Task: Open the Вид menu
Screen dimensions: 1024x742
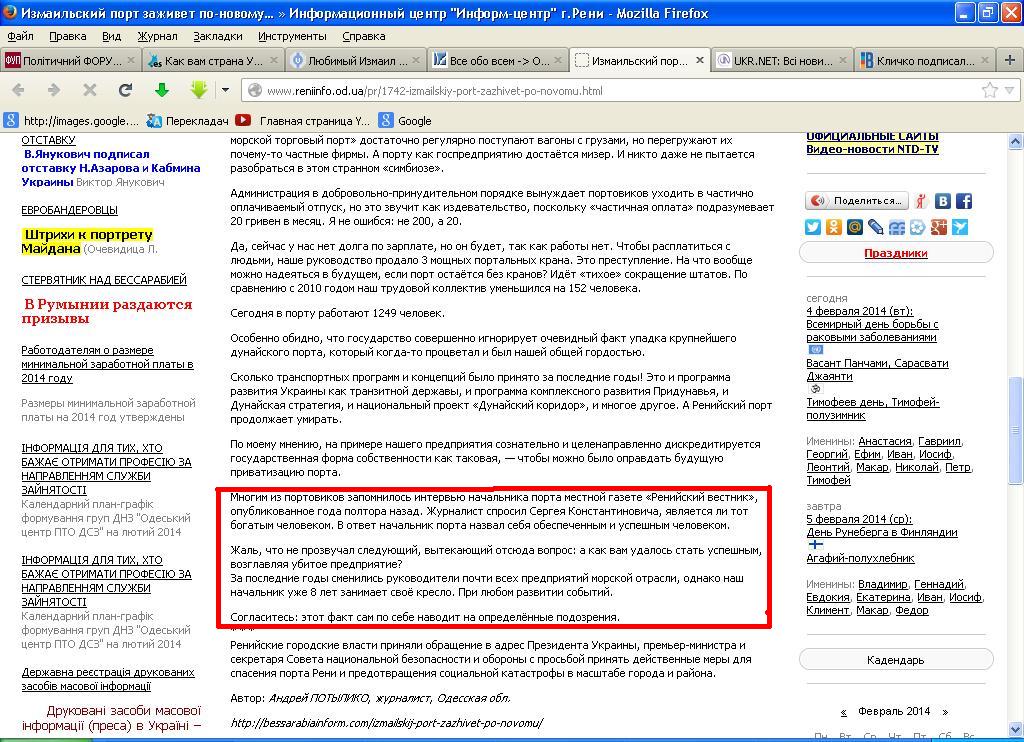Action: [112, 37]
